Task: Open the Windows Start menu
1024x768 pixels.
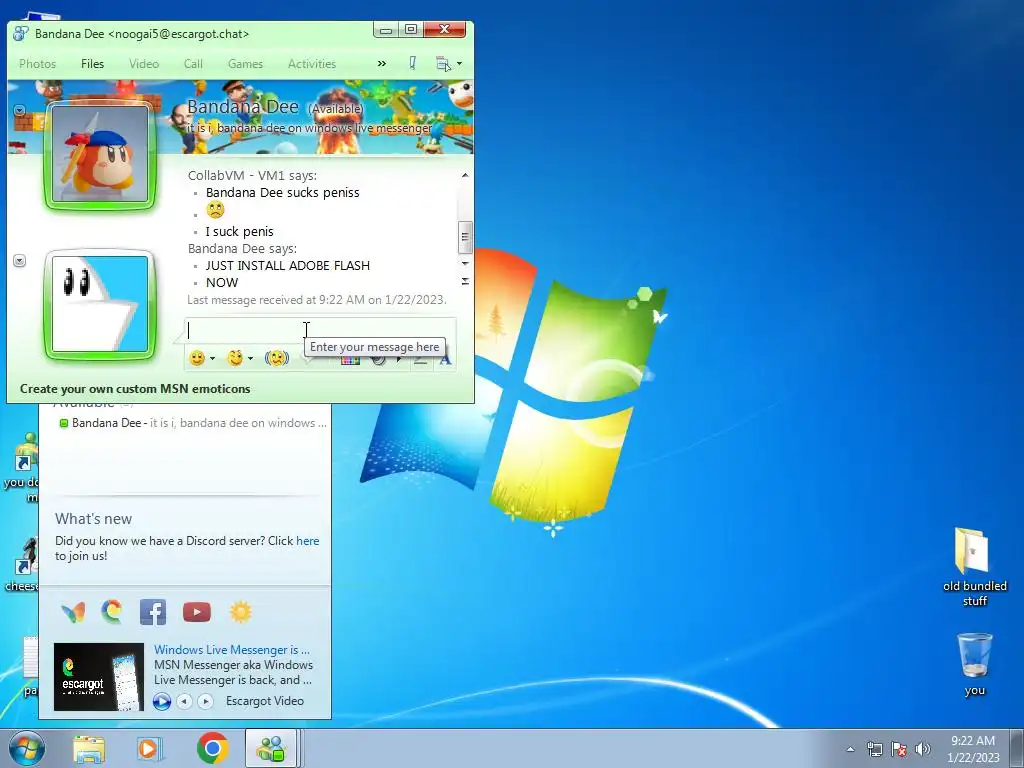Action: [x=26, y=748]
